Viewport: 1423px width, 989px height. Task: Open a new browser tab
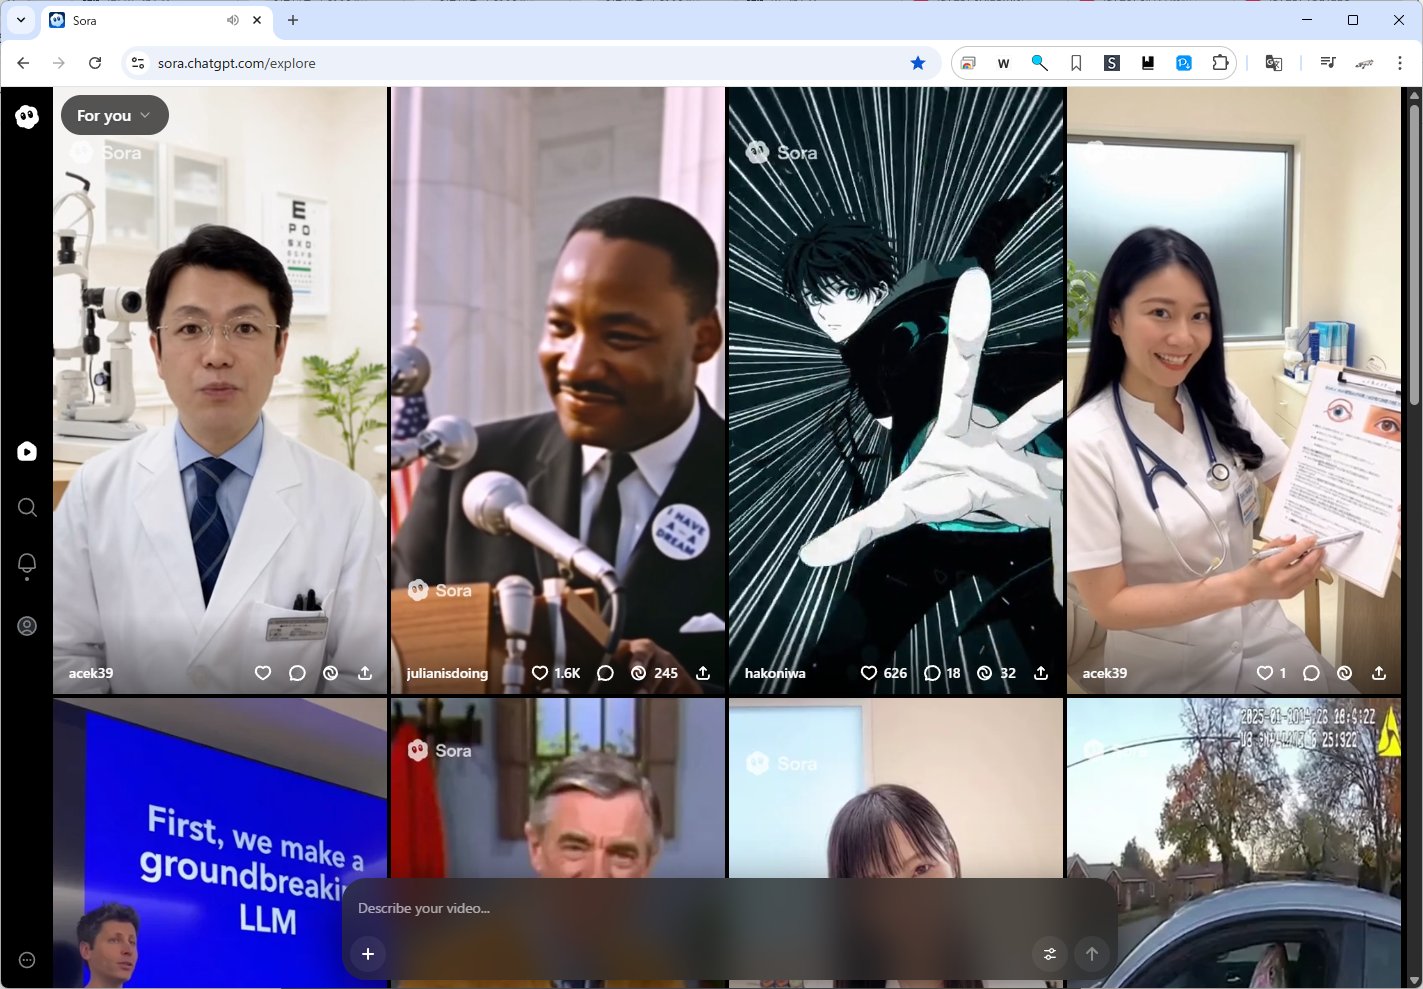pos(293,20)
